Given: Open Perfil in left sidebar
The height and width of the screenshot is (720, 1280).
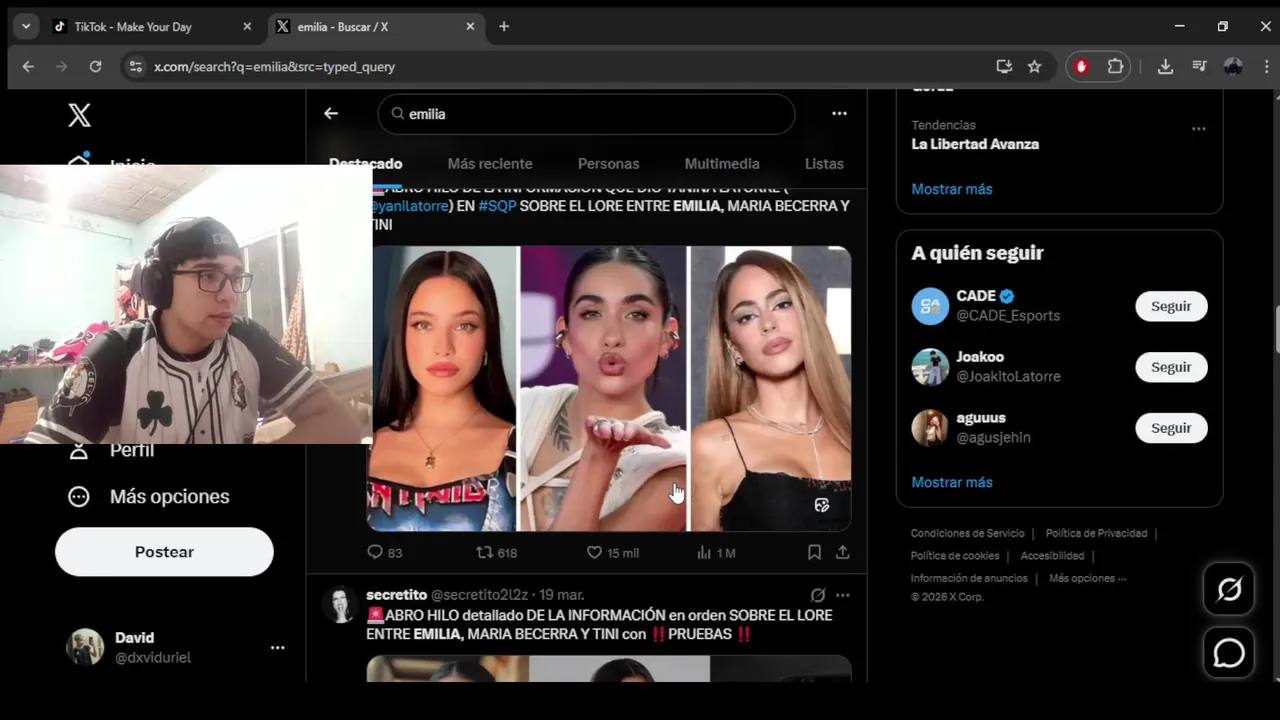Looking at the screenshot, I should tap(110, 450).
